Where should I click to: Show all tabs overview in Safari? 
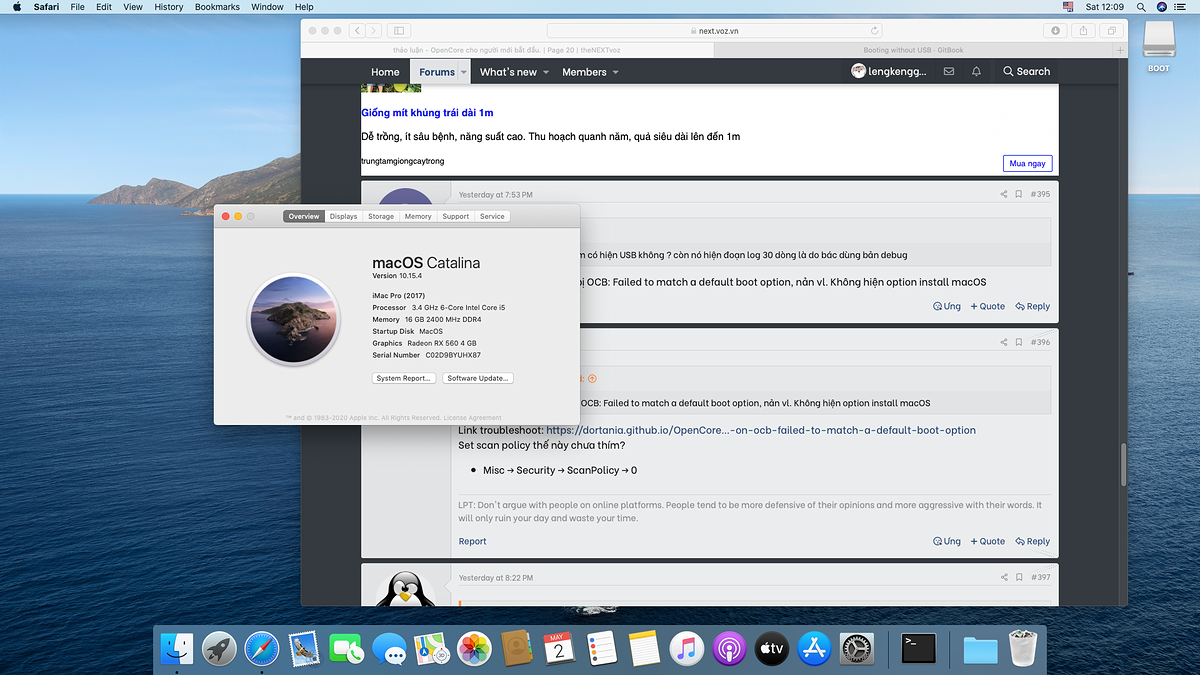click(1111, 31)
